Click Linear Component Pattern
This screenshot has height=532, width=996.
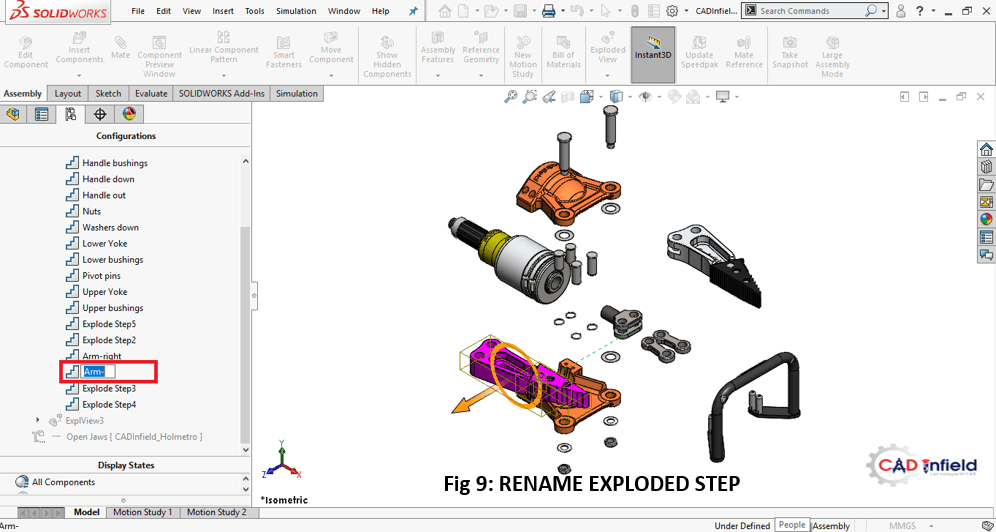[x=224, y=48]
